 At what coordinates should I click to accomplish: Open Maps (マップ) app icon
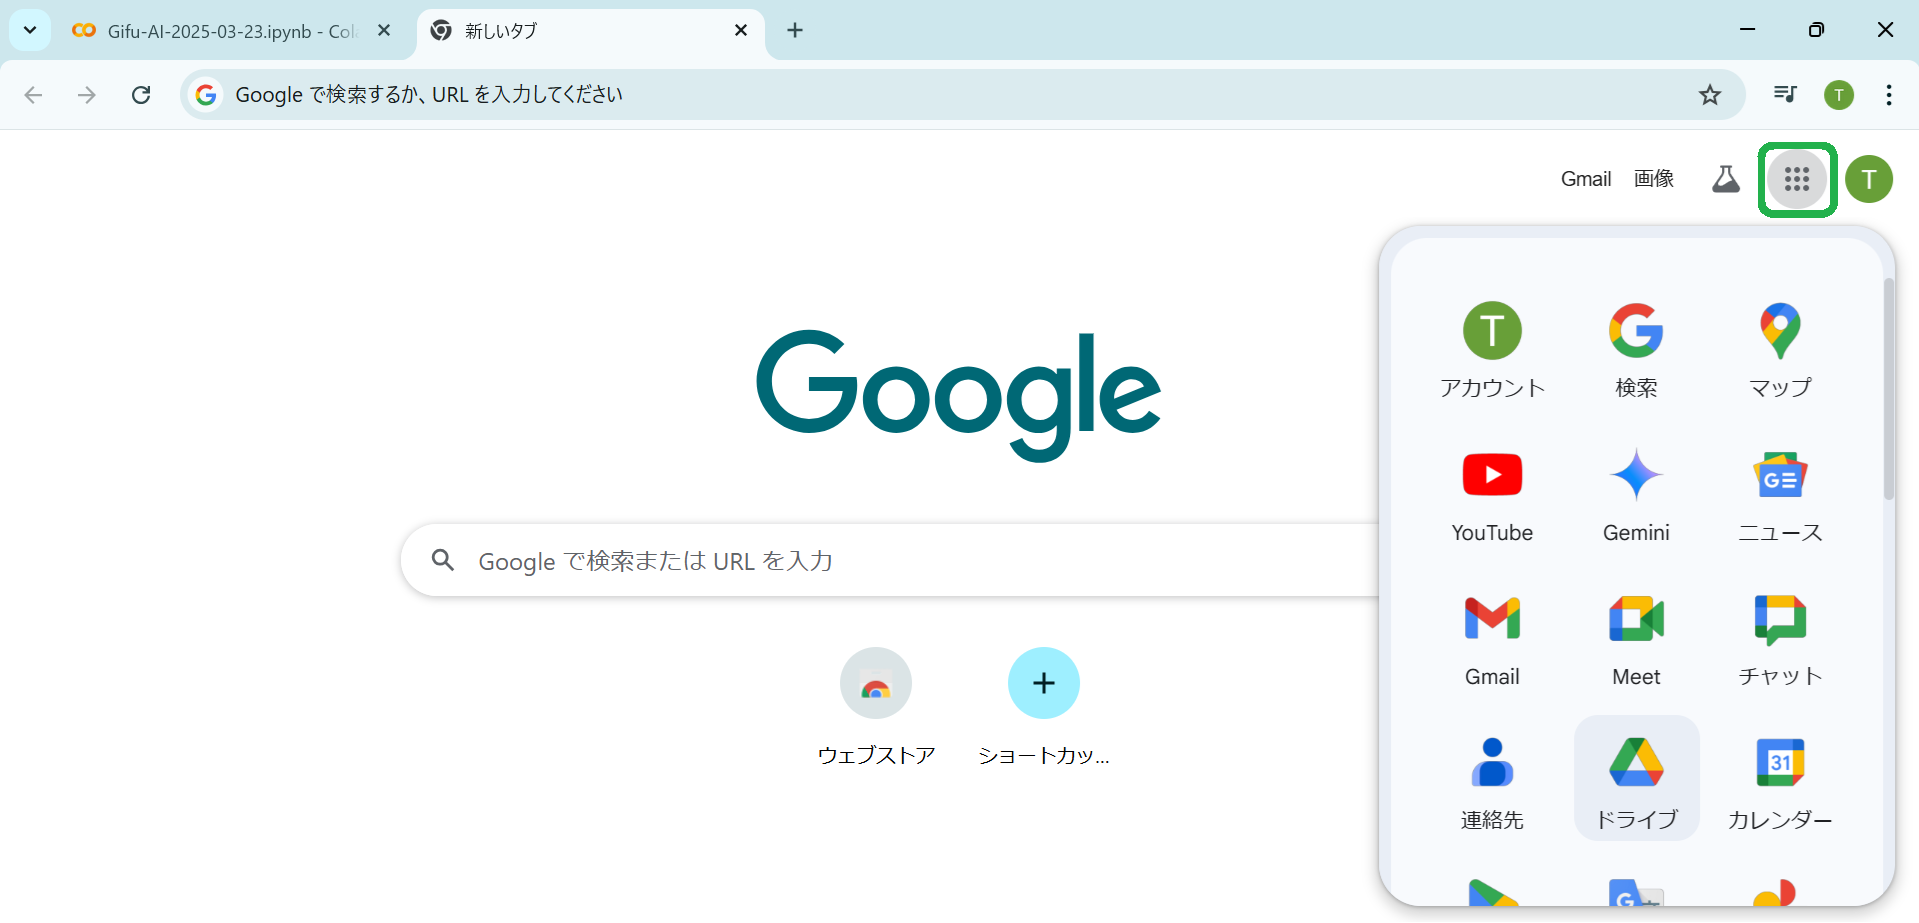click(x=1780, y=349)
